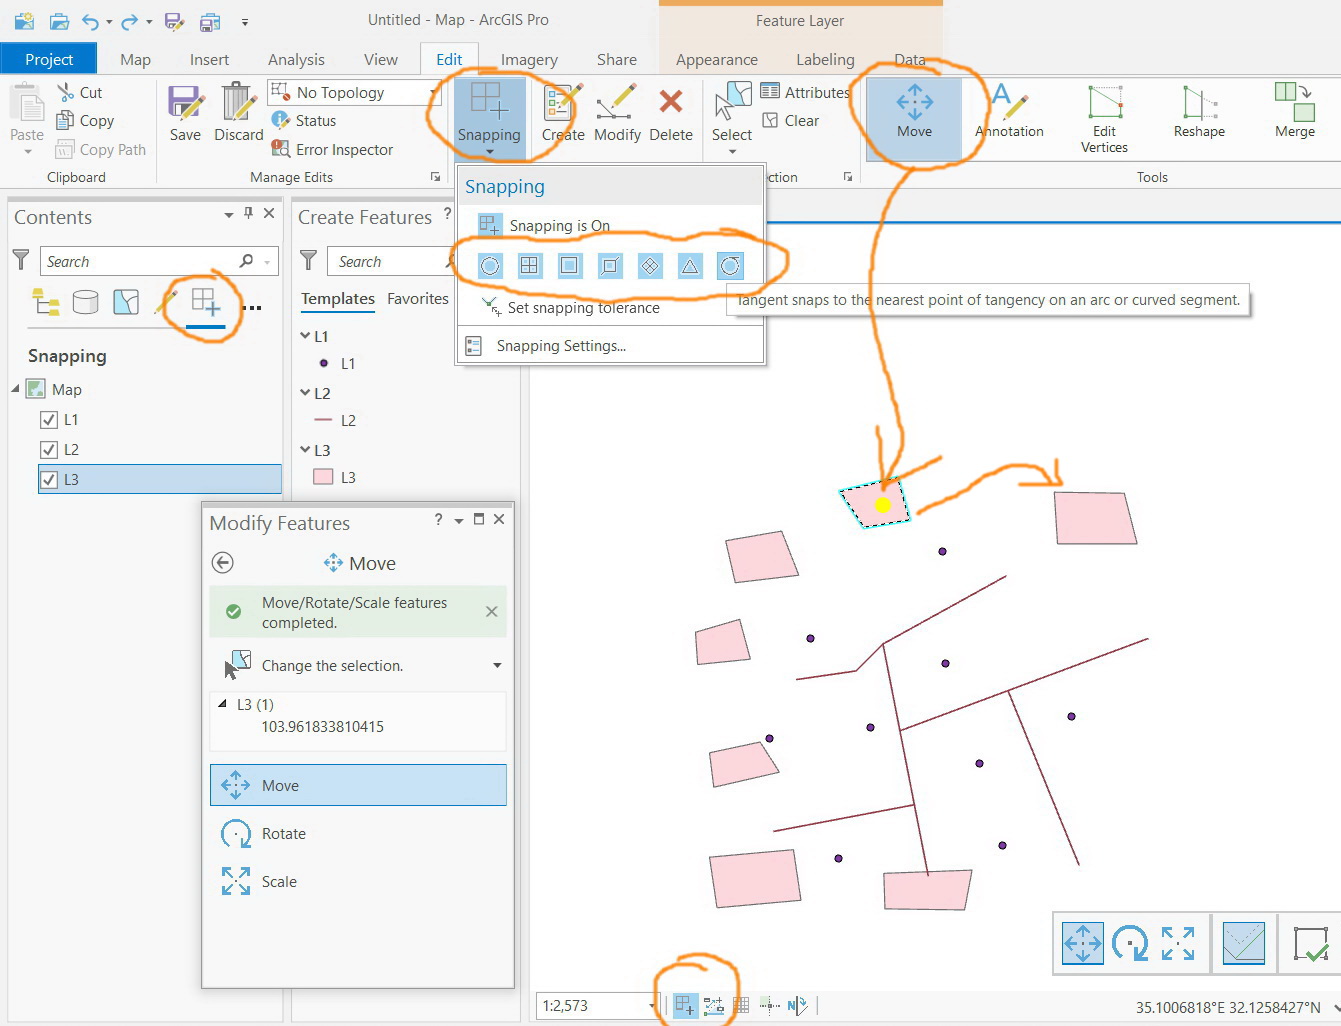Uncheck the L1 layer checkbox

(49, 420)
